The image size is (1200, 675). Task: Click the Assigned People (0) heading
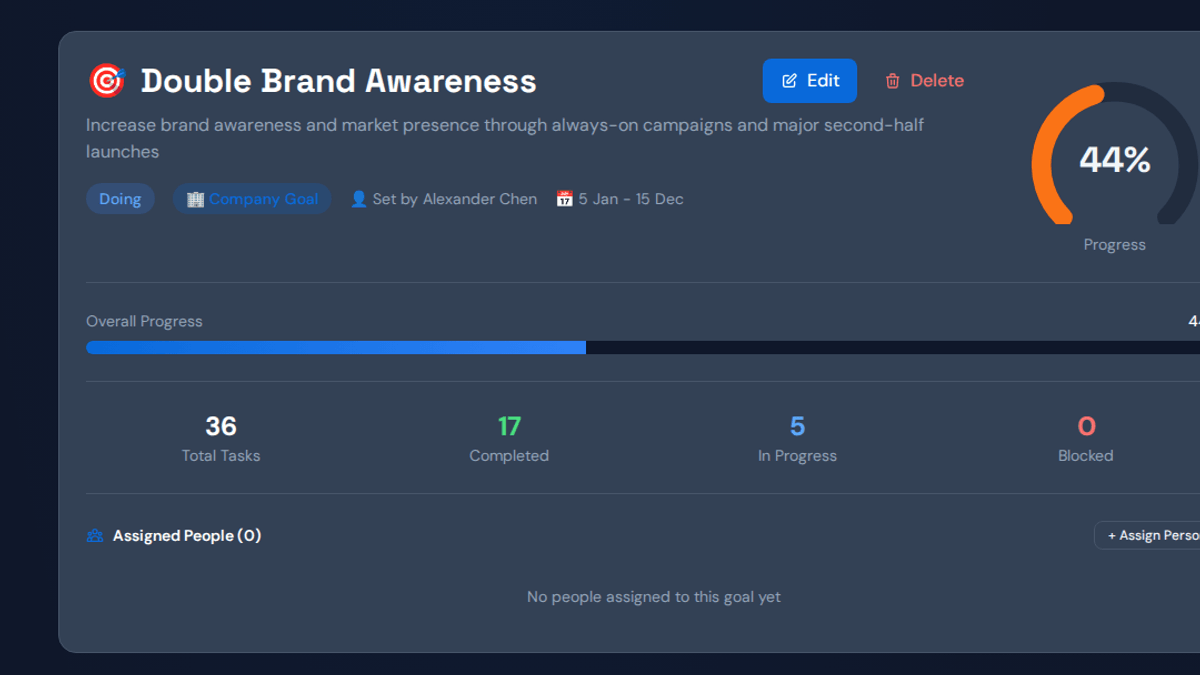click(187, 536)
